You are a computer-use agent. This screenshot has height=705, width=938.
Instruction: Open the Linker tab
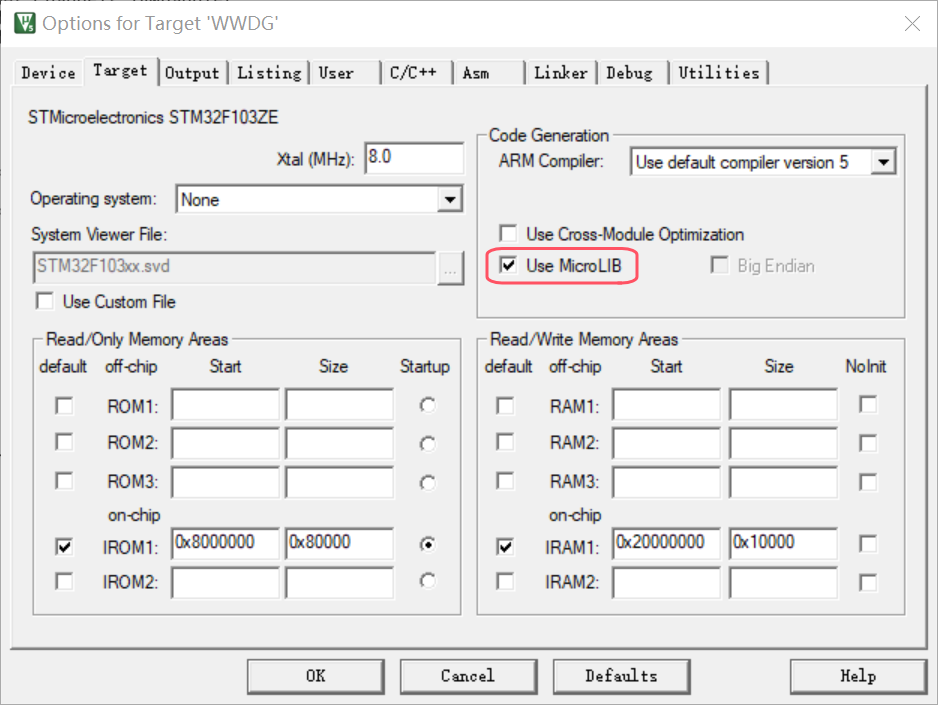tap(561, 73)
